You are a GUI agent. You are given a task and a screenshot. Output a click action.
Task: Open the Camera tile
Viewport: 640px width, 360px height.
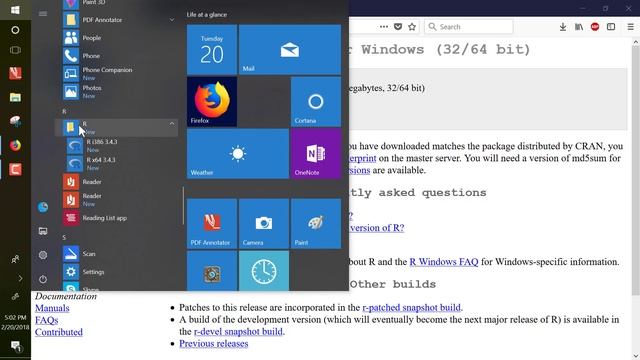[264, 224]
